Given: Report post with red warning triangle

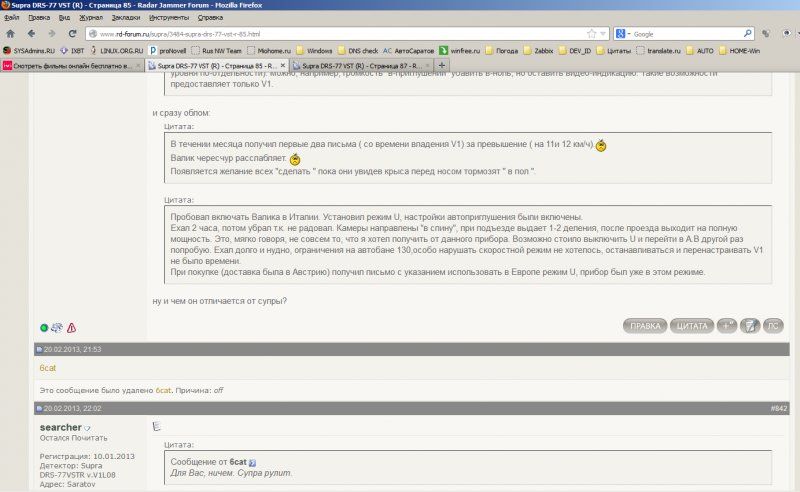Looking at the screenshot, I should pyautogui.click(x=71, y=328).
